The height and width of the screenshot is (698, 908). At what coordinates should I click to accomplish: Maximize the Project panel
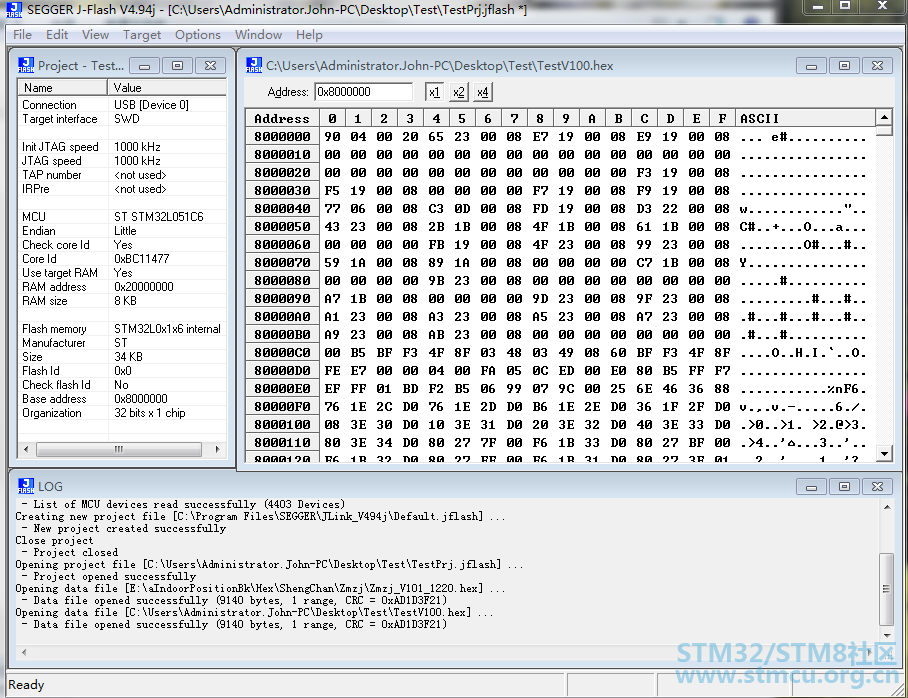click(177, 65)
